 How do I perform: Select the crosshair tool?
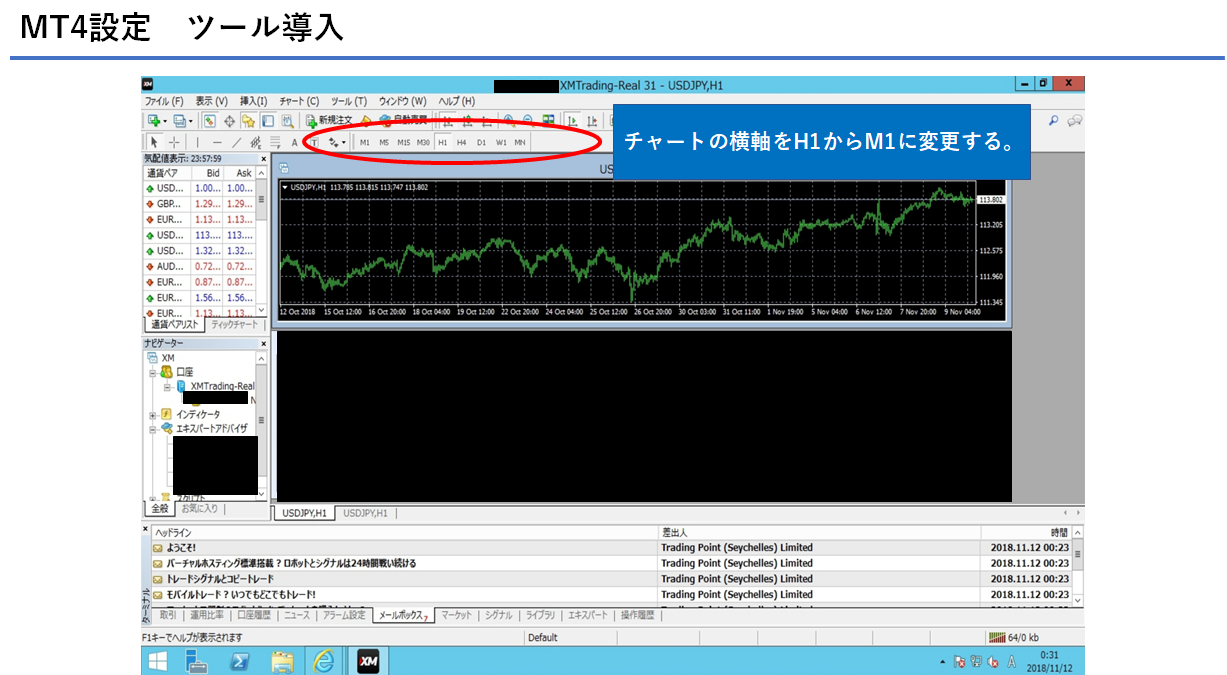tap(174, 142)
